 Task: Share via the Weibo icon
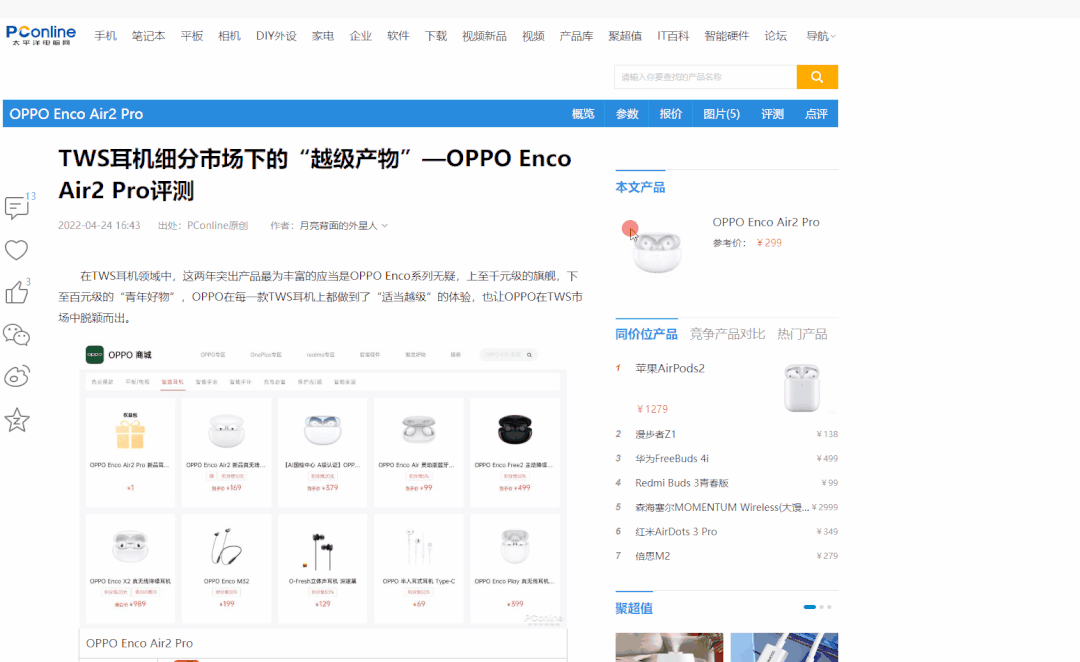point(17,376)
